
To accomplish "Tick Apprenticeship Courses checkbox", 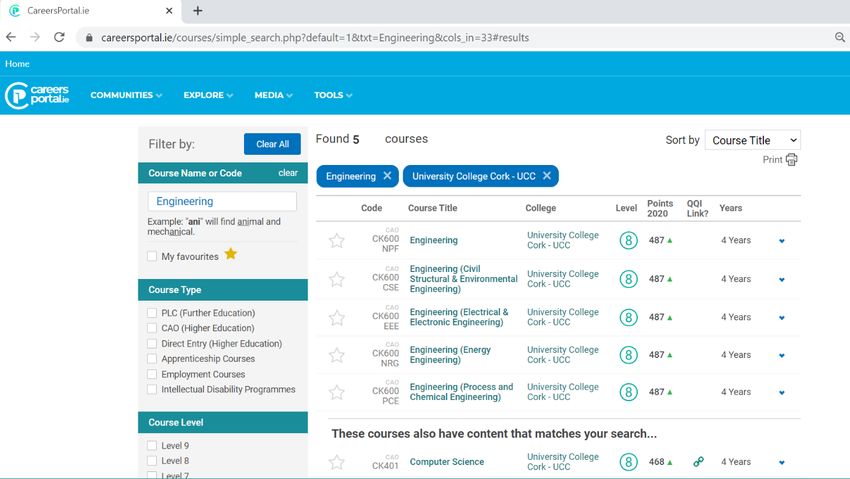I will click(x=152, y=359).
